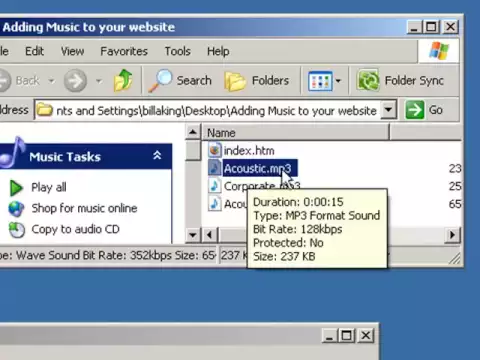Viewport: 480px width, 360px height.
Task: Open the Back history dropdown arrow
Action: [x=51, y=81]
